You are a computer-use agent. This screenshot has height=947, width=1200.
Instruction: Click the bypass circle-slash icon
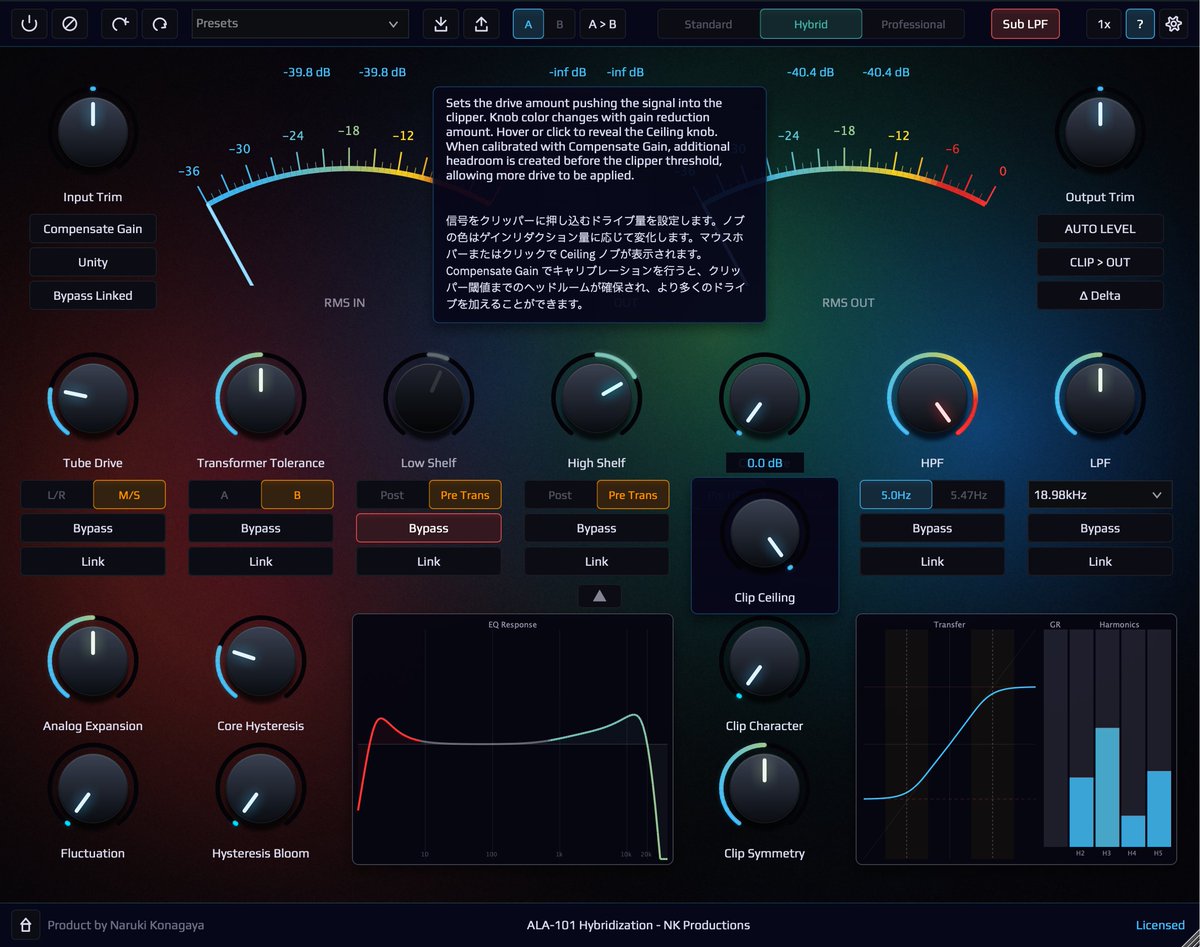point(70,24)
